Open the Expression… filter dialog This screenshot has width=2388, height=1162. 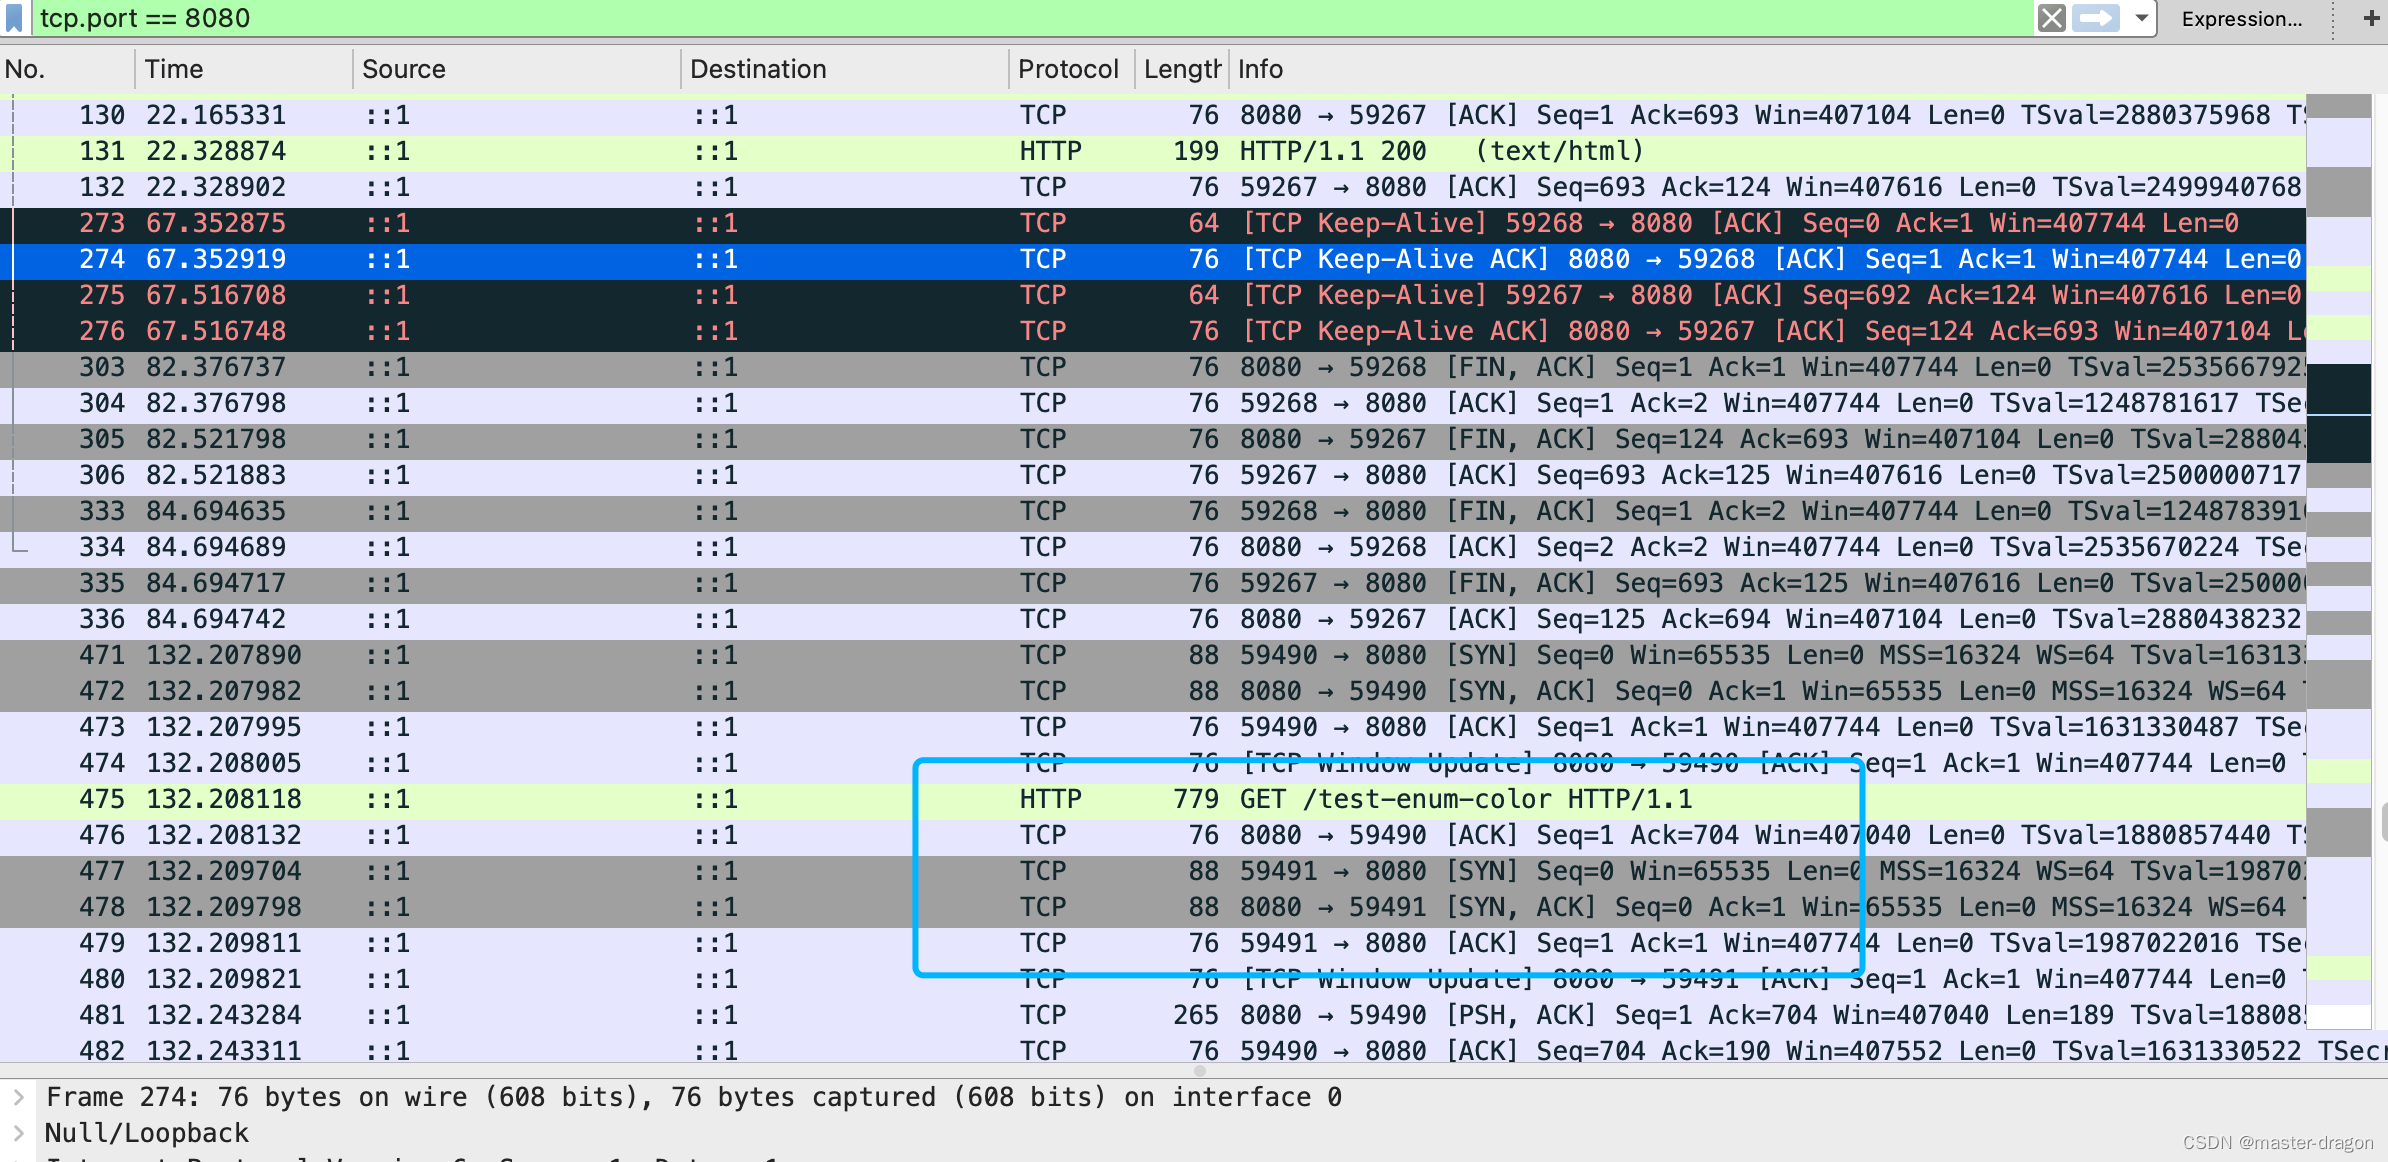(2241, 18)
